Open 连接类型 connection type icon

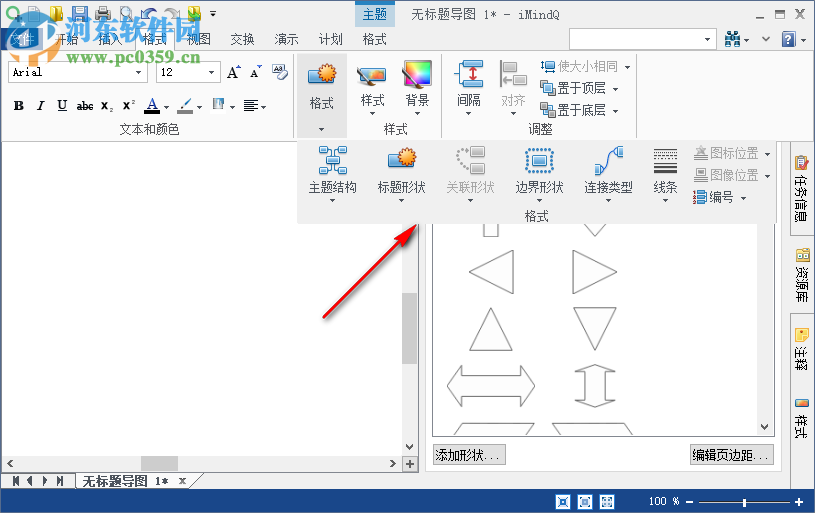608,161
